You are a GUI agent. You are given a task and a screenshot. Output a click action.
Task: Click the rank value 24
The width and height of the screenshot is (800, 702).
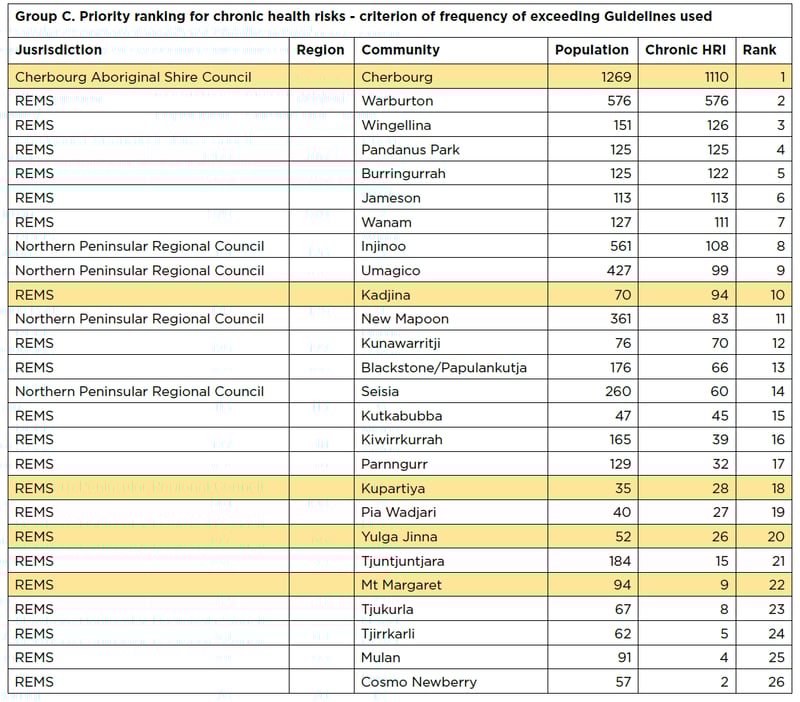click(x=777, y=634)
